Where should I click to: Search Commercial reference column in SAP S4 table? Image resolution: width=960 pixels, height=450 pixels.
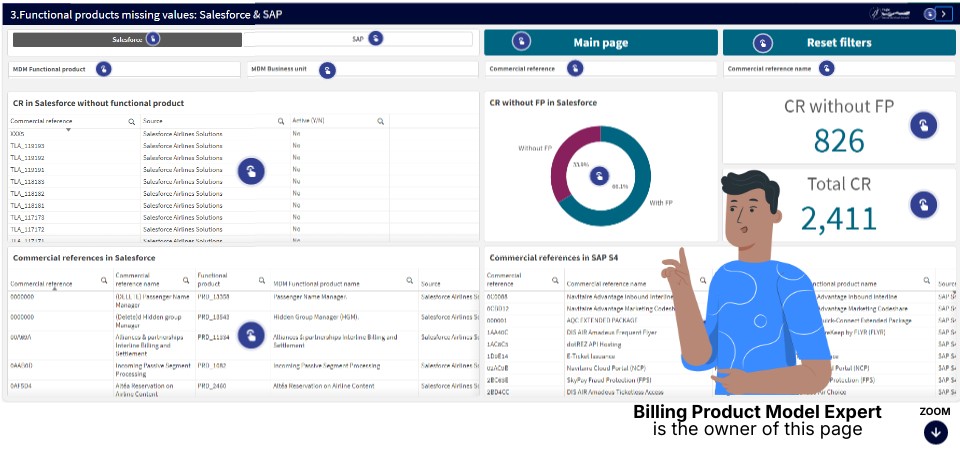click(x=555, y=280)
